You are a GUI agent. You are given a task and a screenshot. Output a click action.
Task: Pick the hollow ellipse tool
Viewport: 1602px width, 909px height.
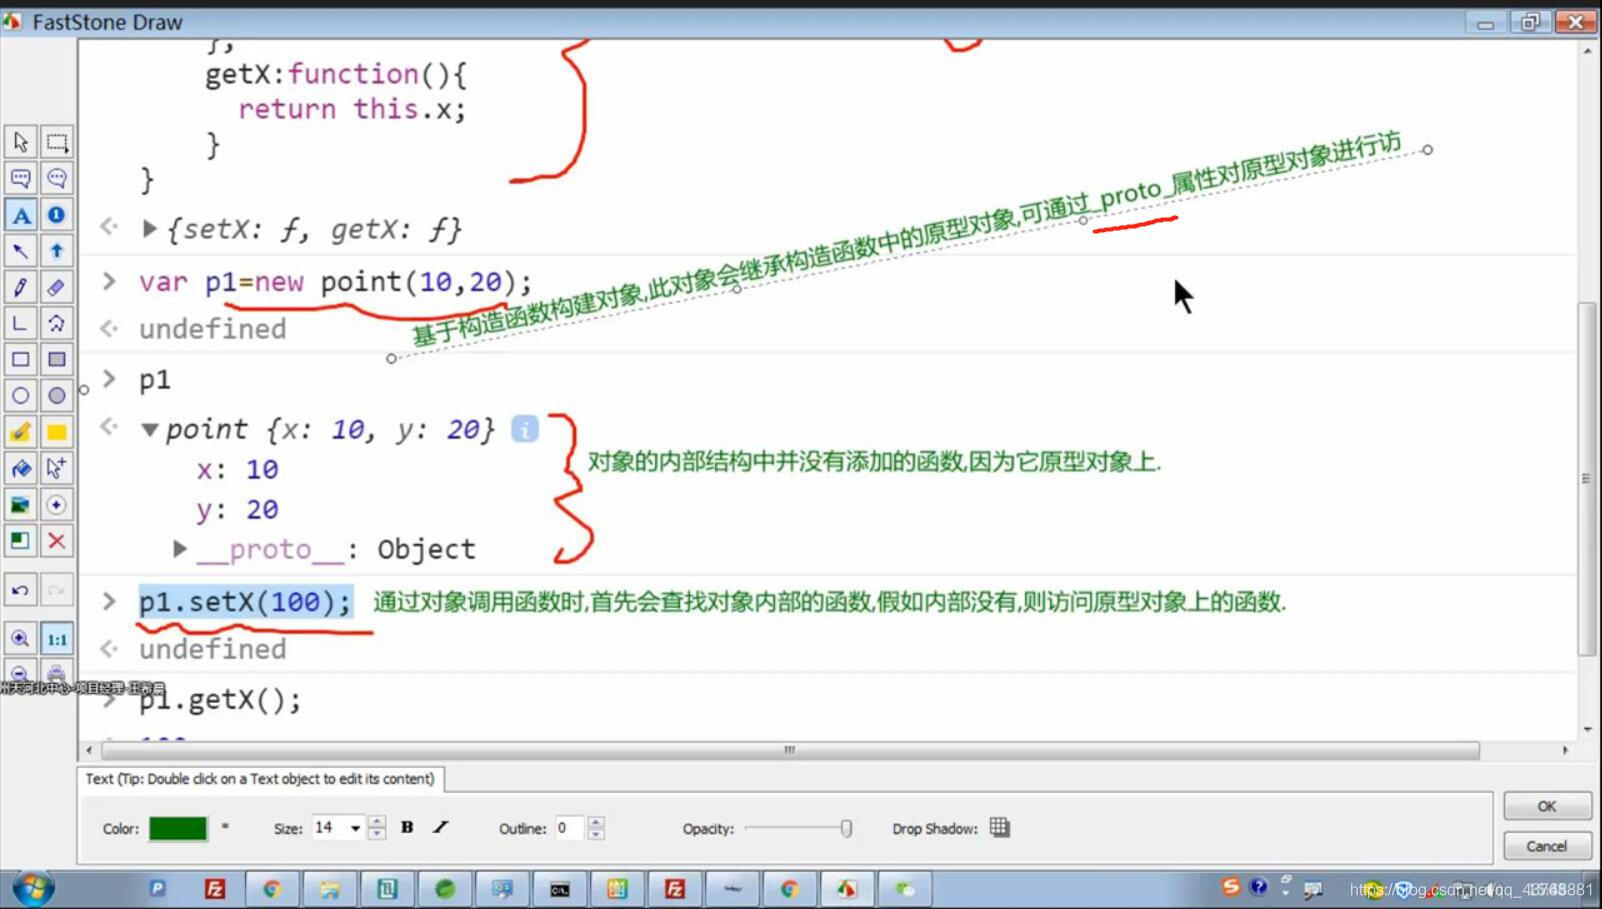pyautogui.click(x=20, y=396)
